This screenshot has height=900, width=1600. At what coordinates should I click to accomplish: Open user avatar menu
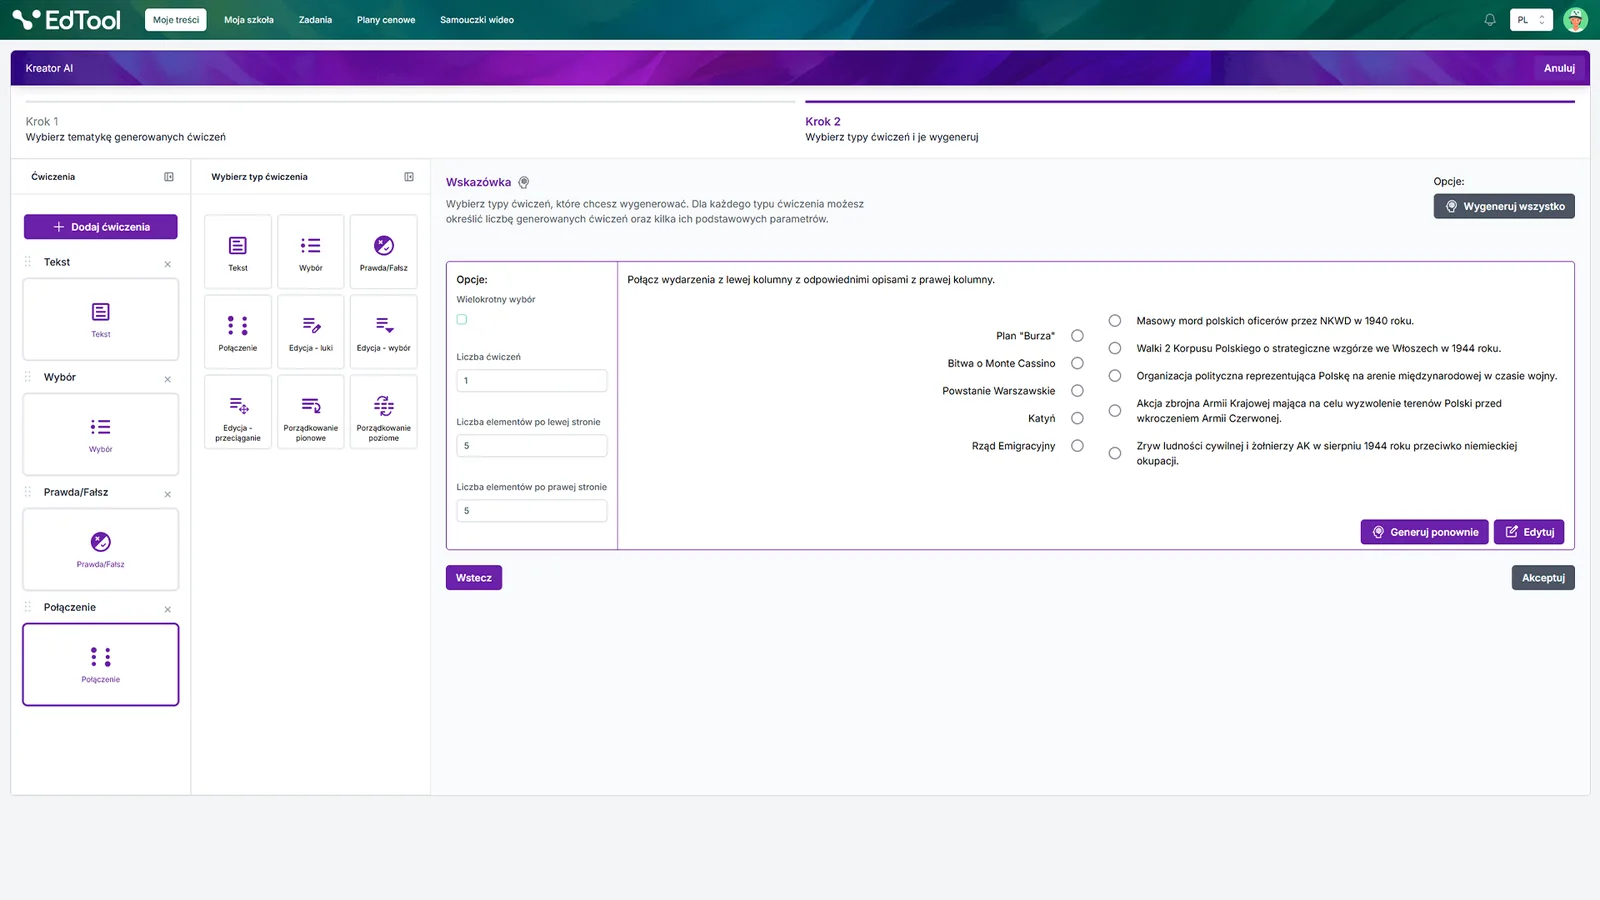1575,20
